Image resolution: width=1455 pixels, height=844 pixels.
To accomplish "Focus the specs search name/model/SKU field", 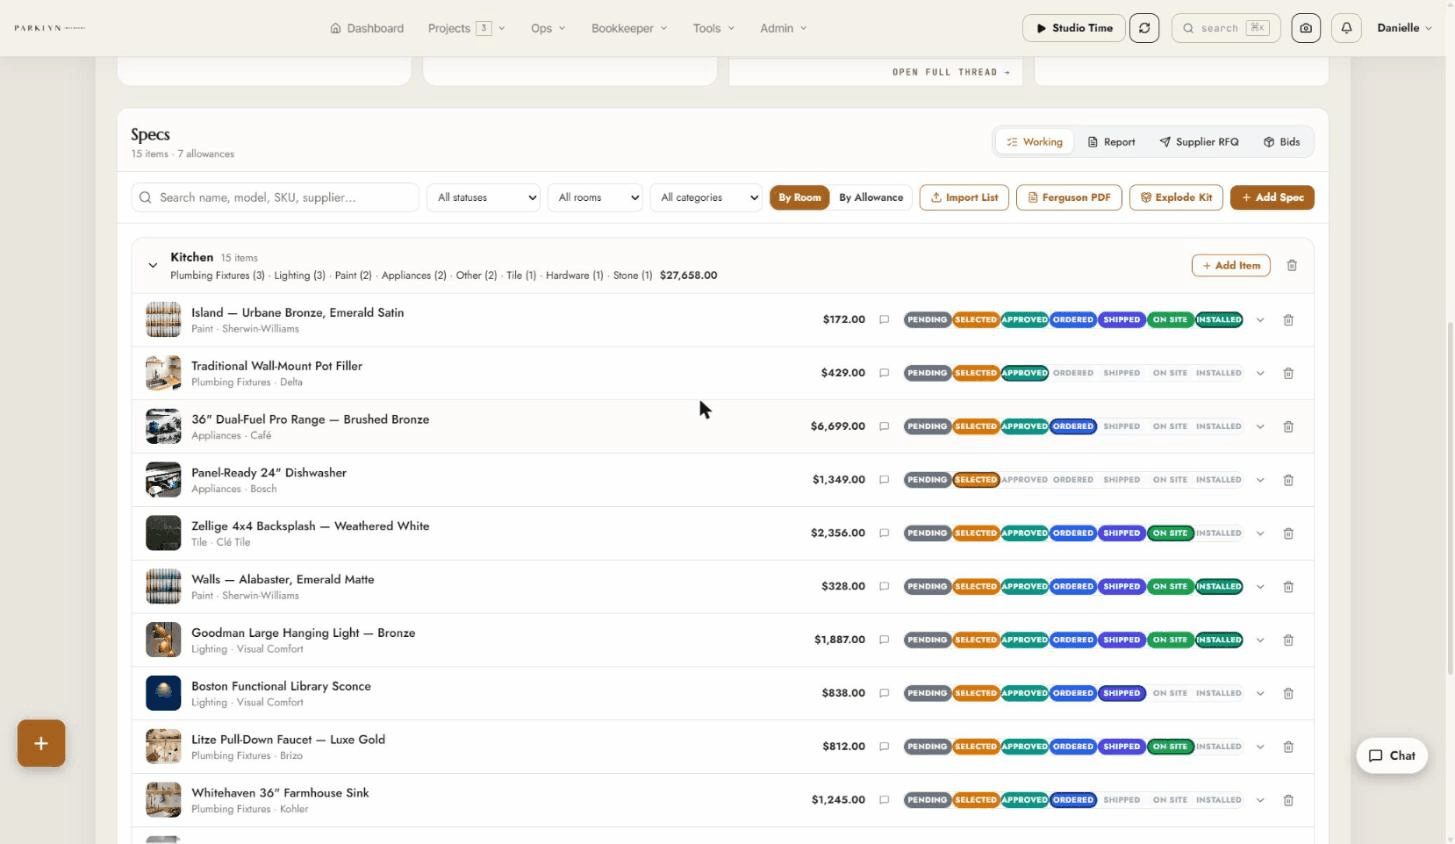I will click(275, 197).
